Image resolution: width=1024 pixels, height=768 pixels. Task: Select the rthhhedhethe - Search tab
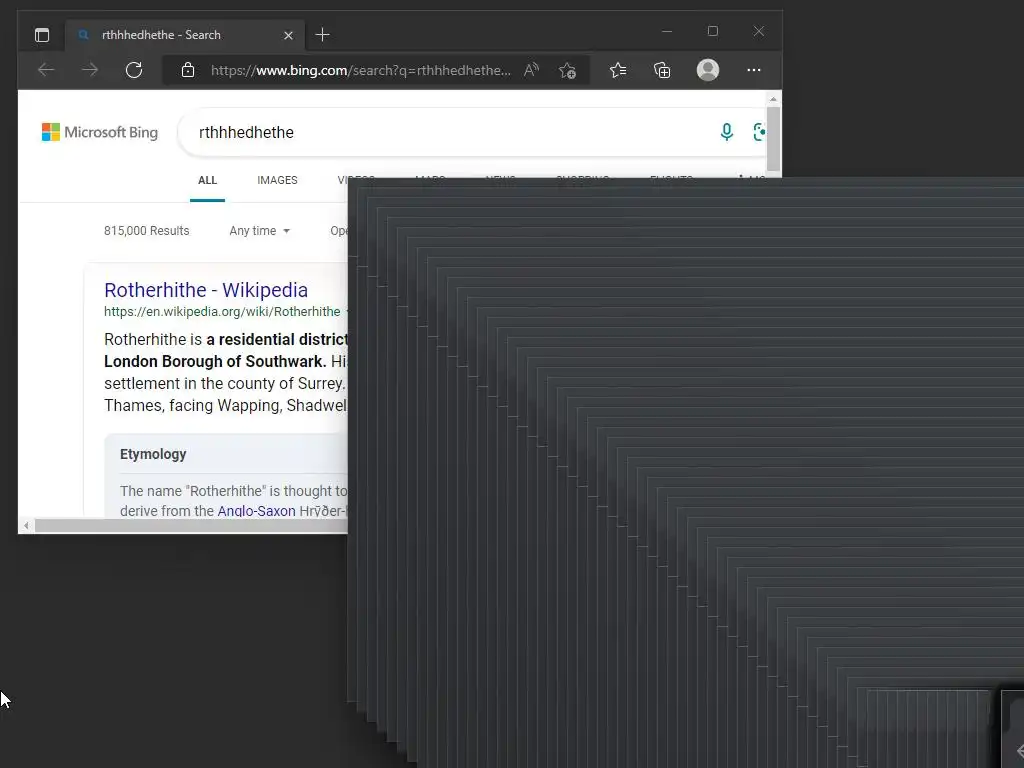(x=185, y=35)
